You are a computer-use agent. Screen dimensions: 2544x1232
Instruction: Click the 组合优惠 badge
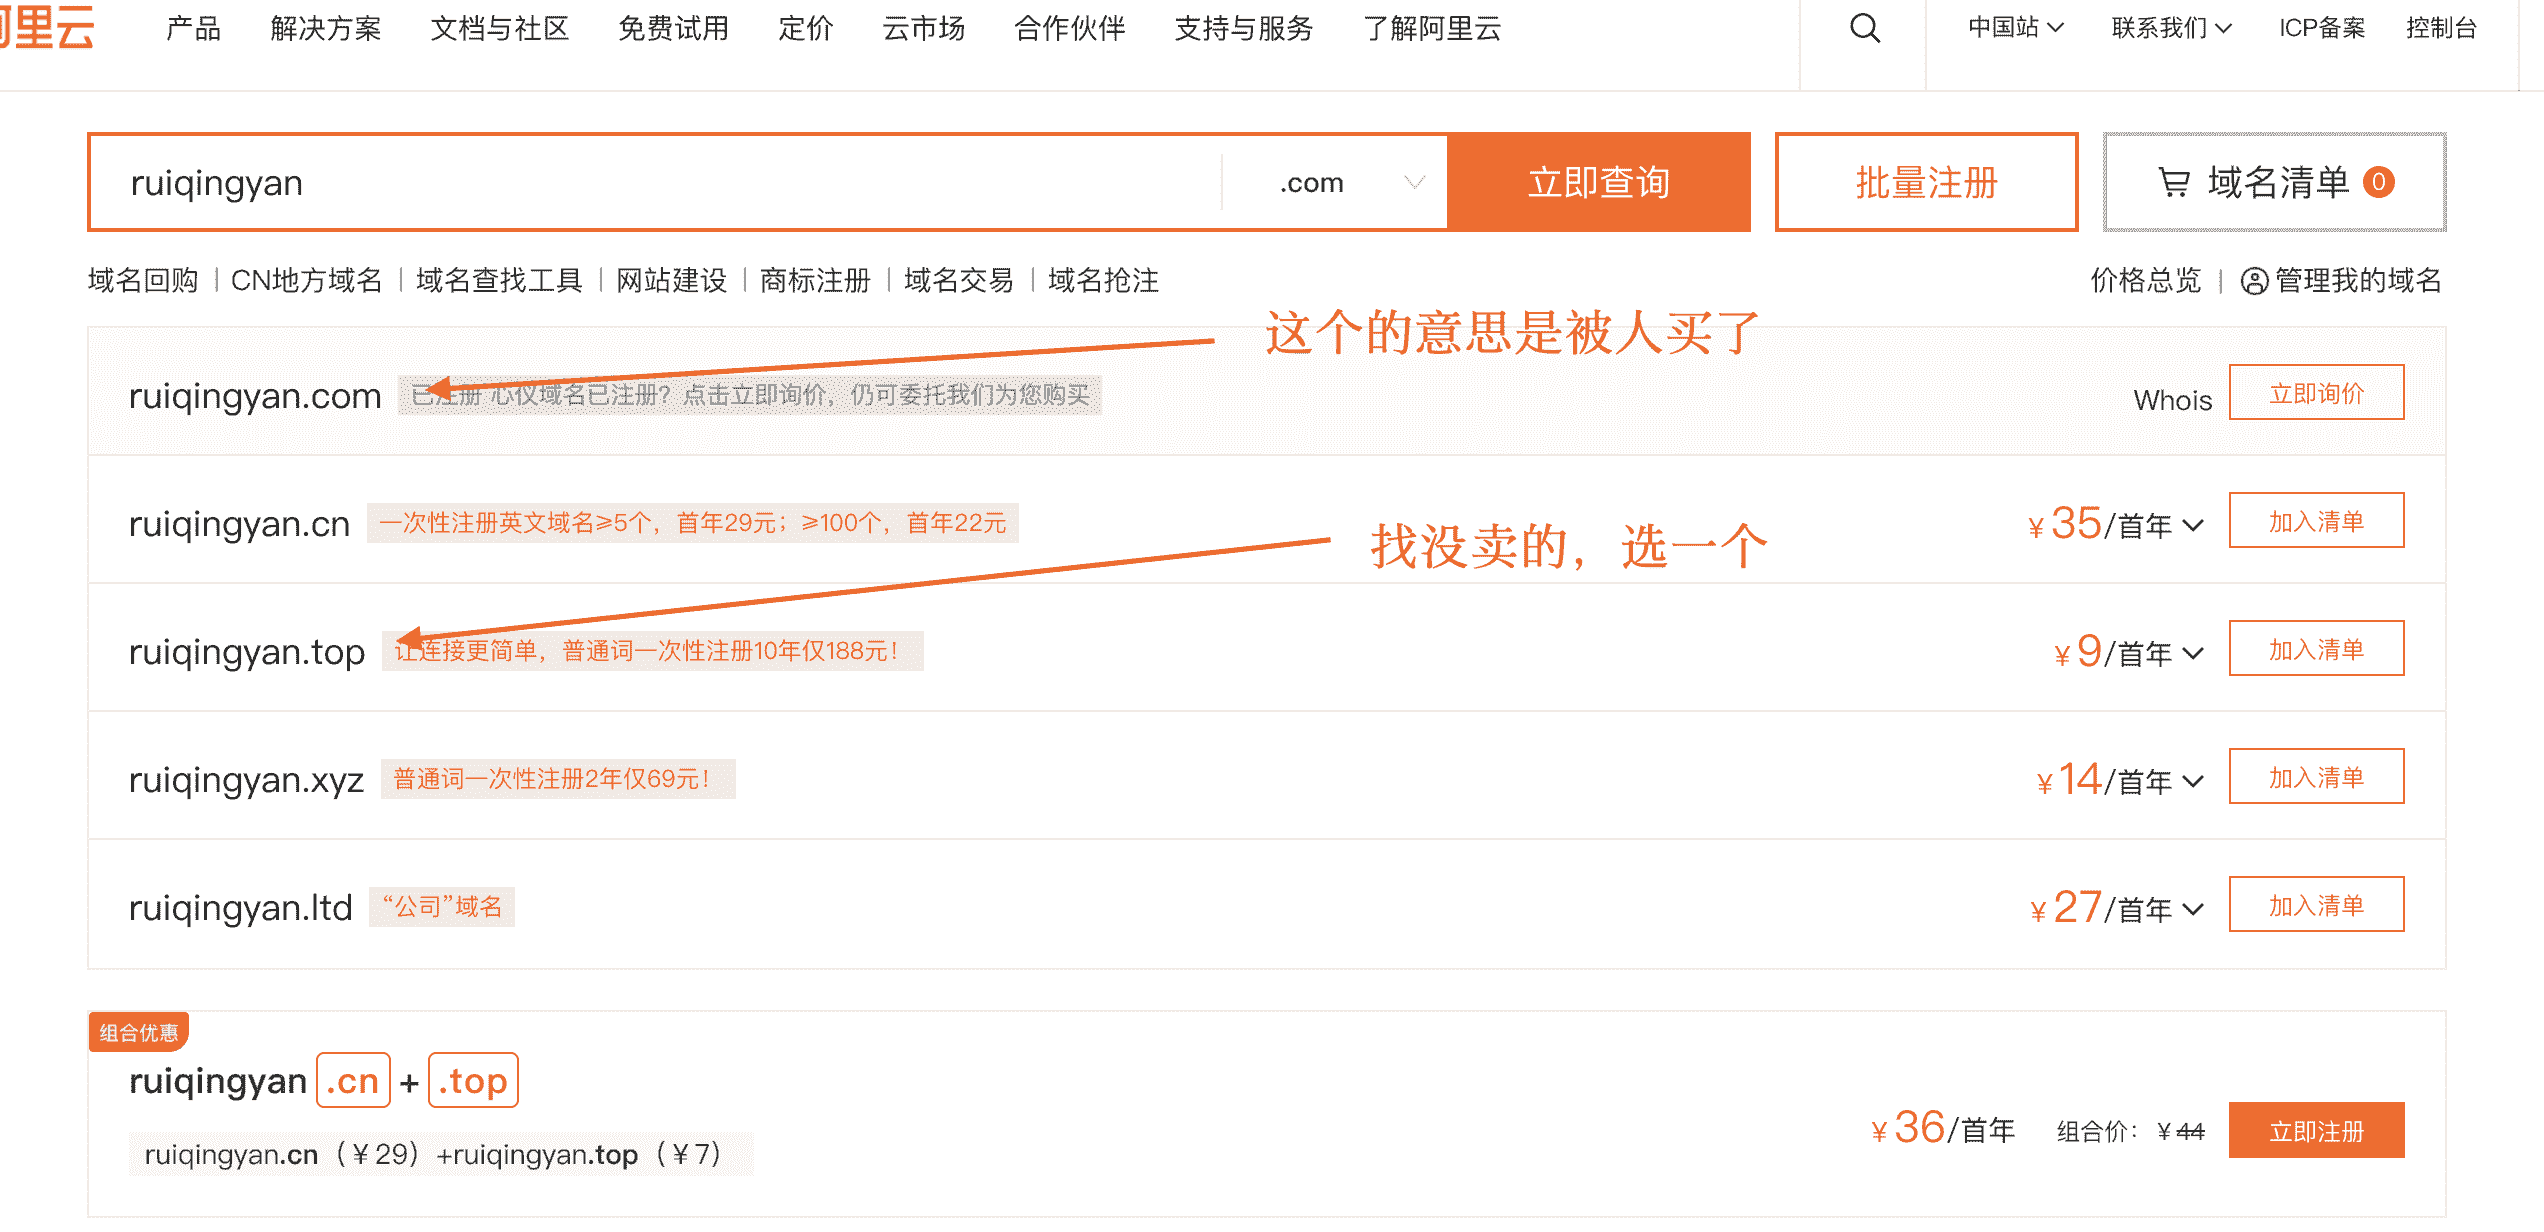pyautogui.click(x=139, y=1033)
